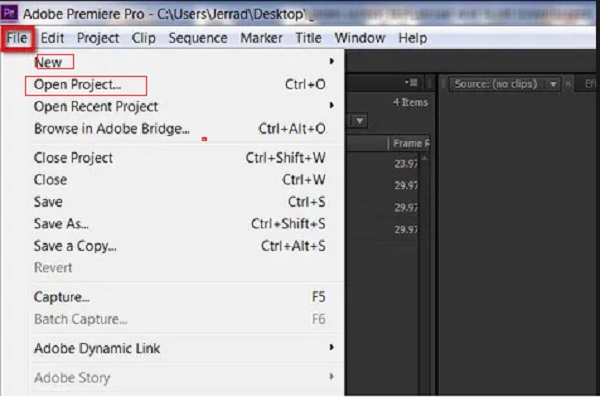Expand the New submenu arrow

point(332,61)
